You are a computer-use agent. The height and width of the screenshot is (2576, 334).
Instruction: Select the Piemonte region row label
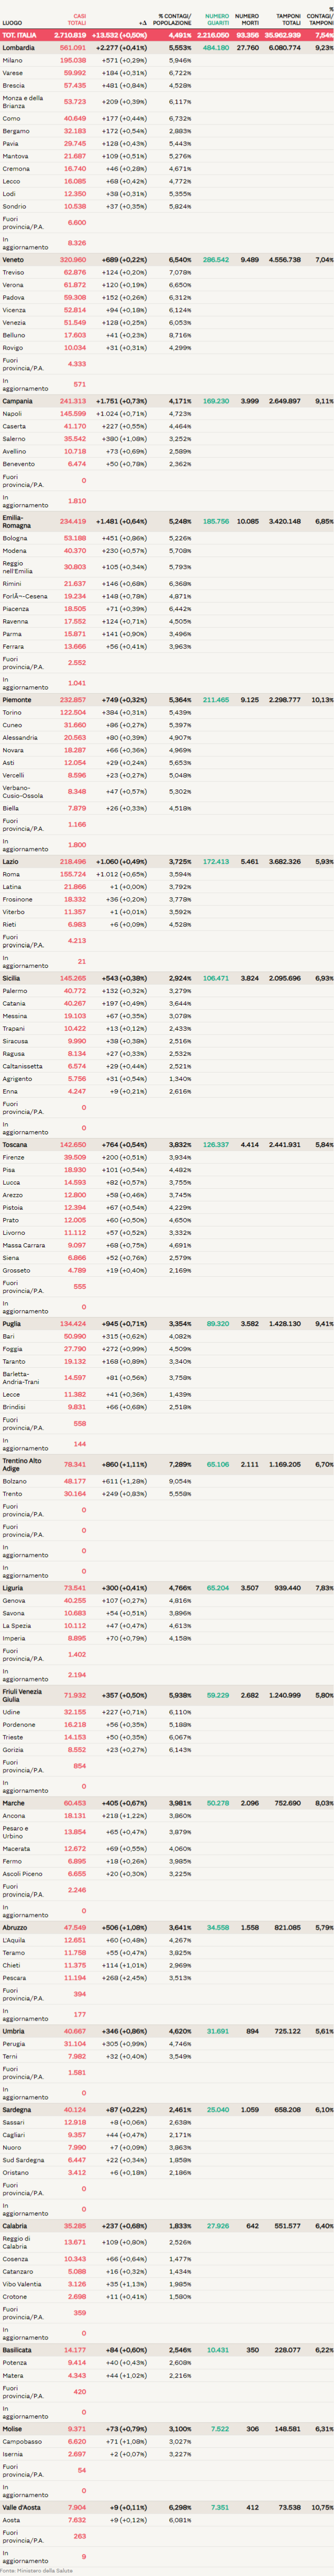(x=17, y=700)
